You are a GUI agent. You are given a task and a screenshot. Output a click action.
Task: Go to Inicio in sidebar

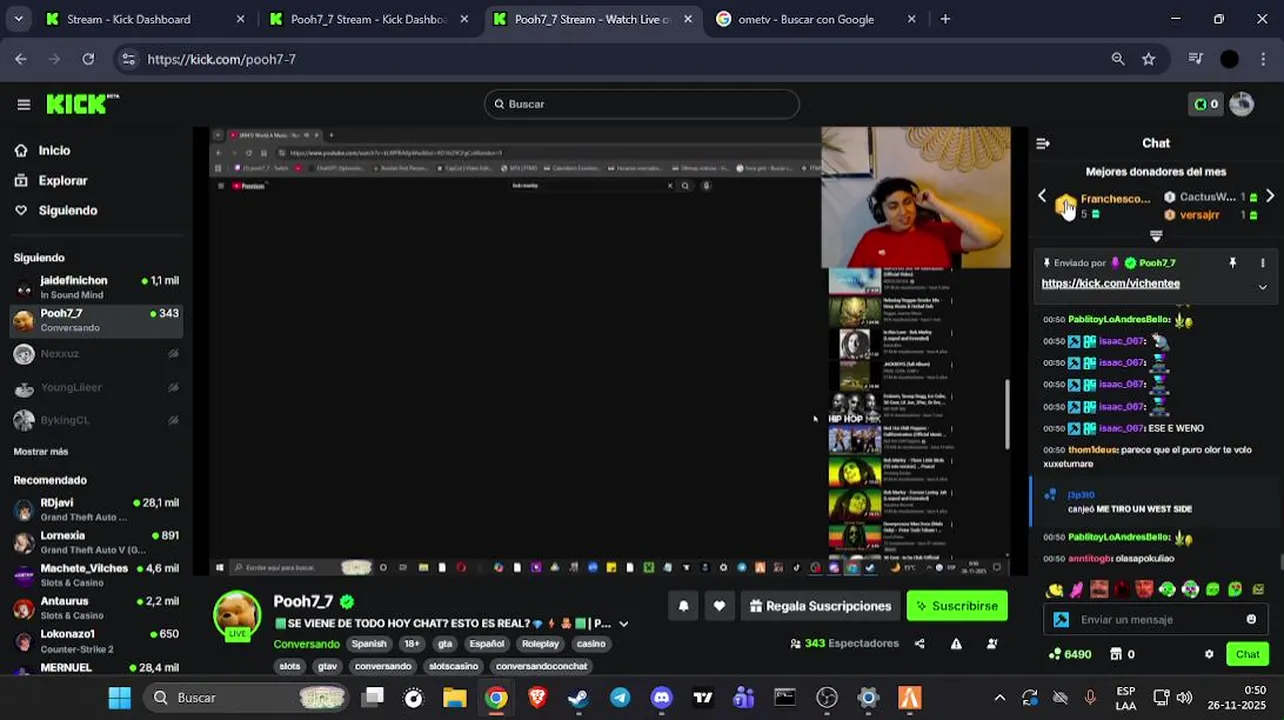pos(54,150)
